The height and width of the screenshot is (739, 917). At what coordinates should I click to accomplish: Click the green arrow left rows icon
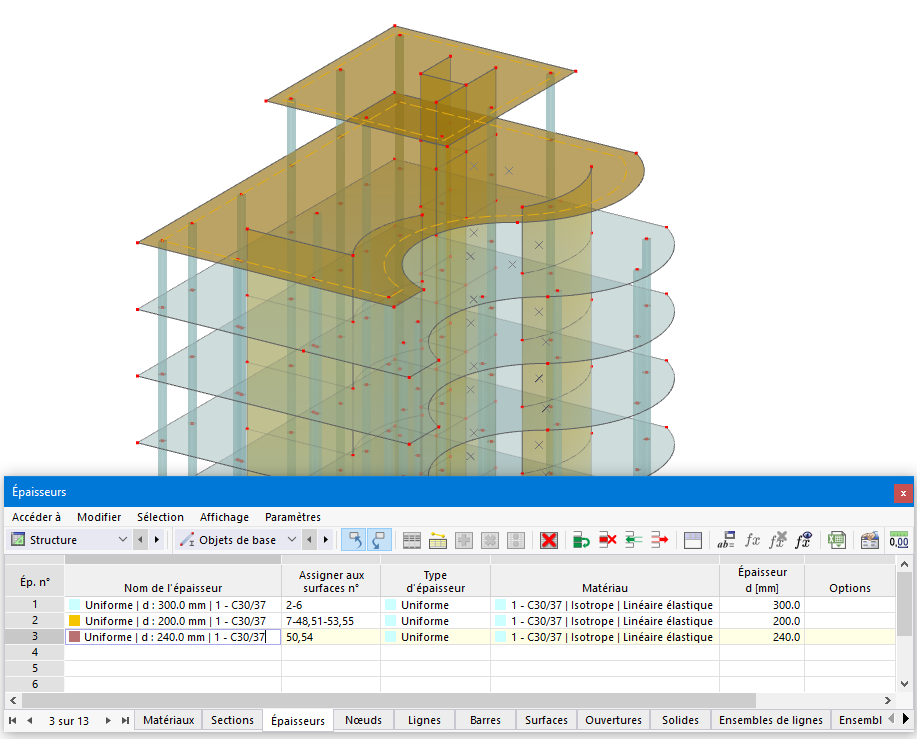(633, 540)
